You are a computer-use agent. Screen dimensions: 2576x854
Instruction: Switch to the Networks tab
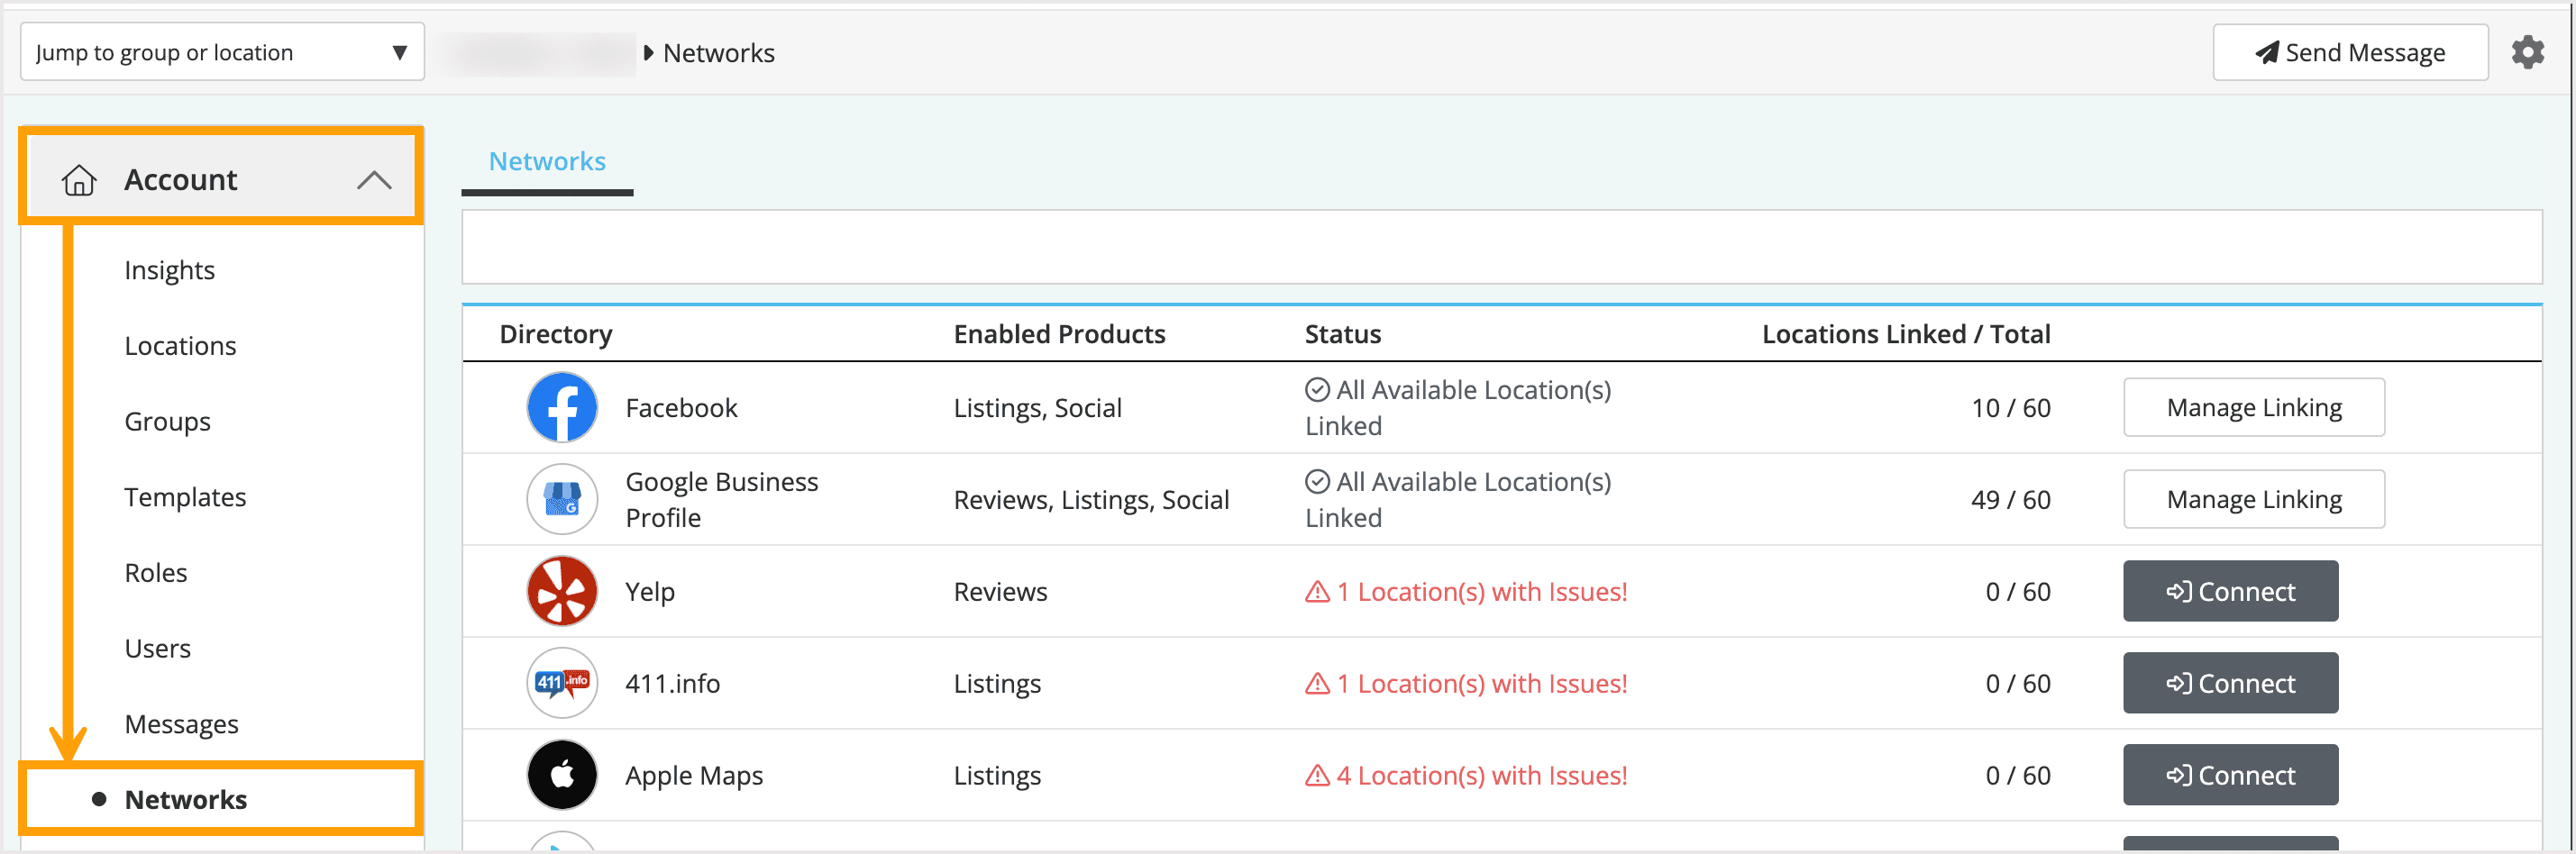546,161
